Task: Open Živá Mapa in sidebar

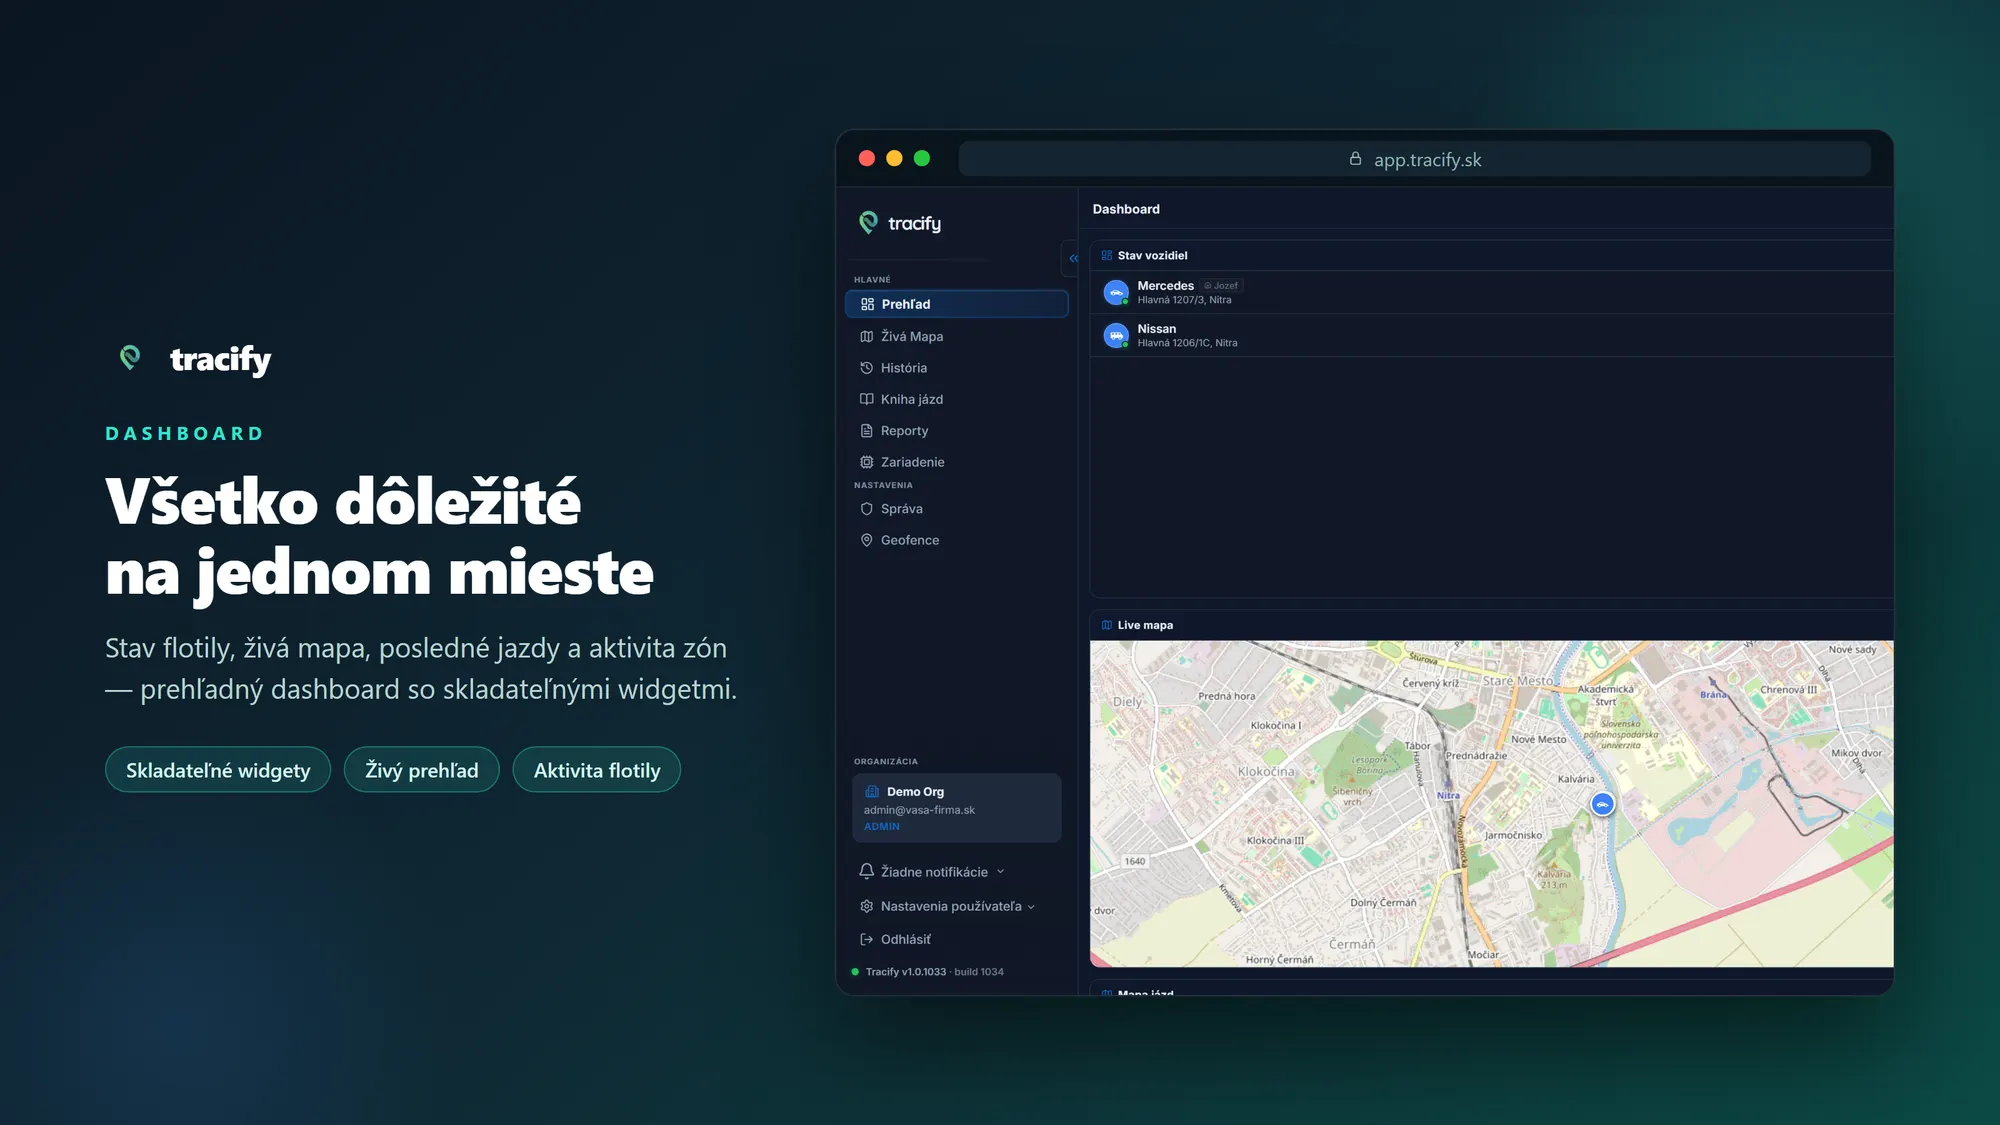Action: (x=956, y=336)
